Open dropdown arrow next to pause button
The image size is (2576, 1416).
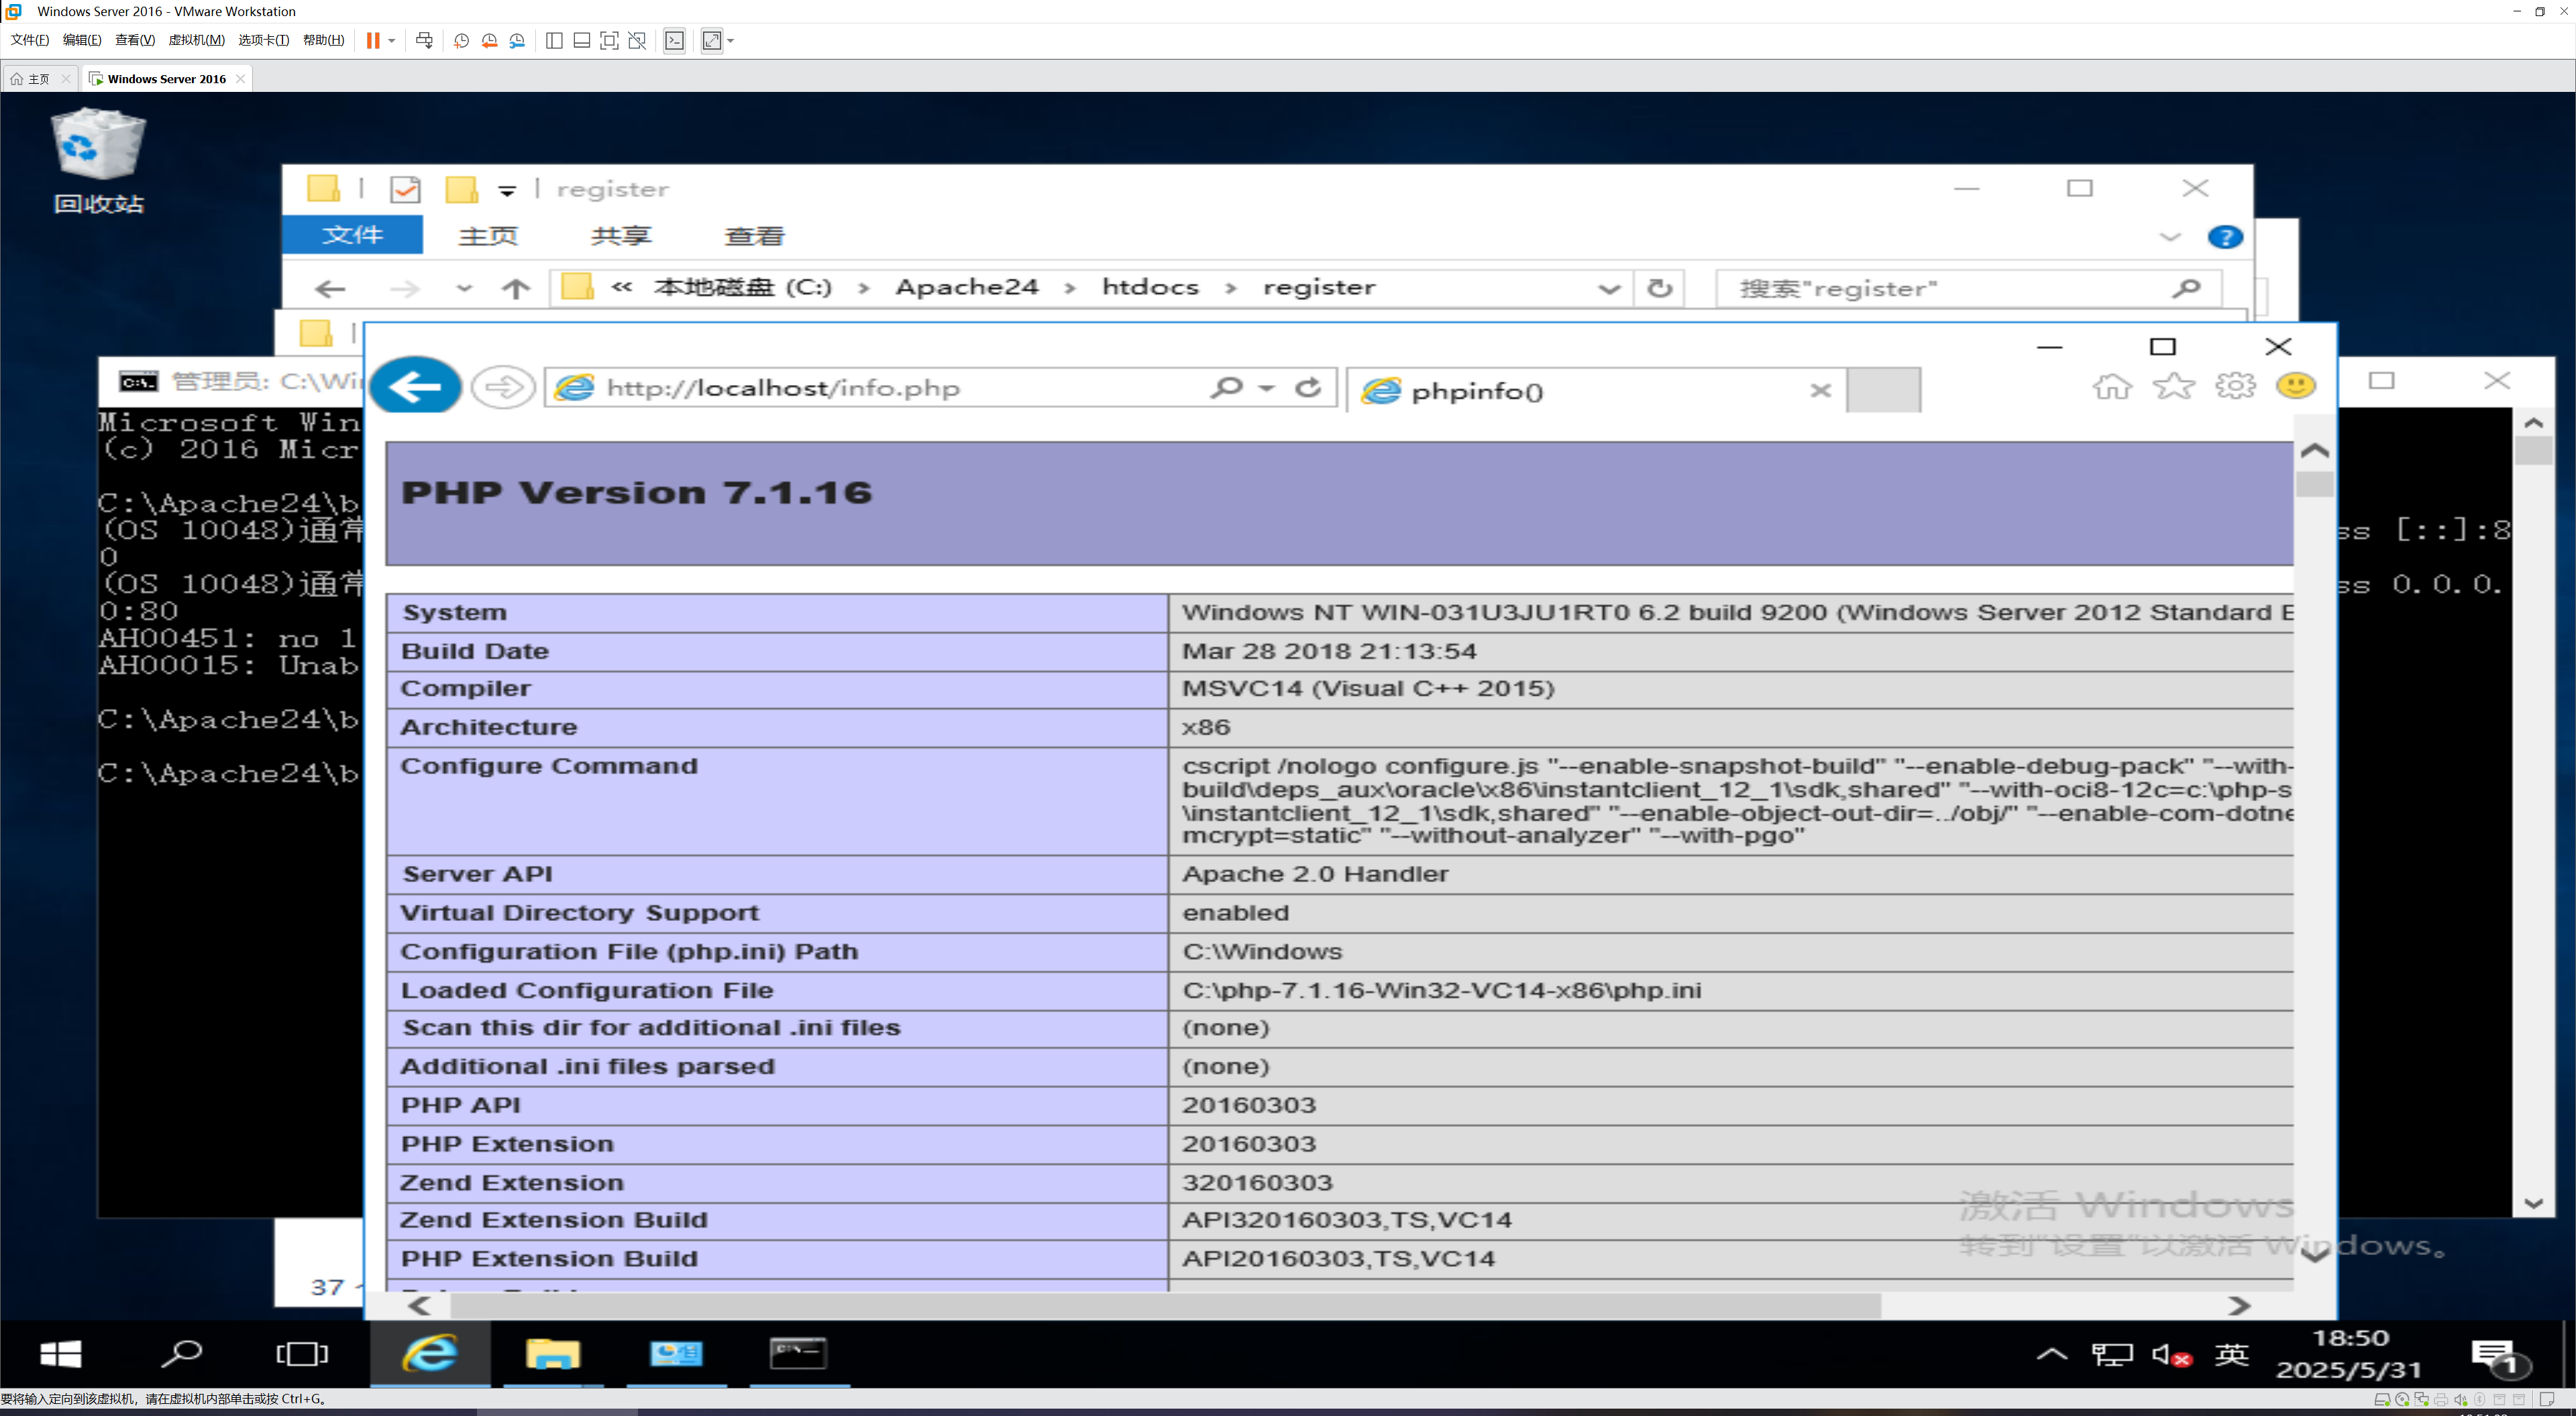392,41
